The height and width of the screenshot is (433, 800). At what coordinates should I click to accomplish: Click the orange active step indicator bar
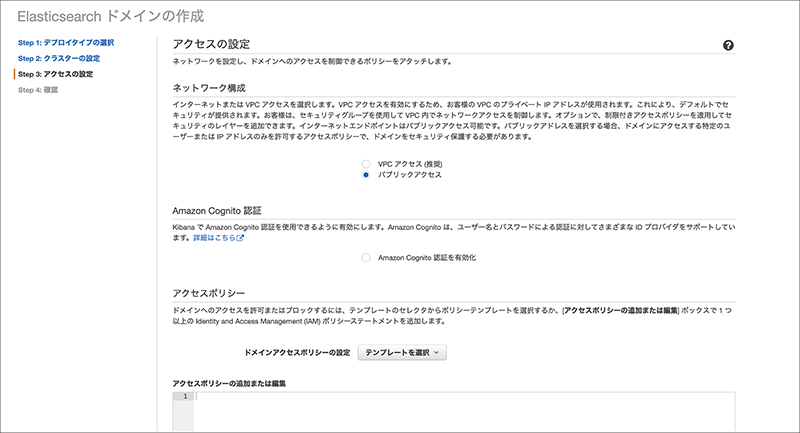[x=15, y=74]
